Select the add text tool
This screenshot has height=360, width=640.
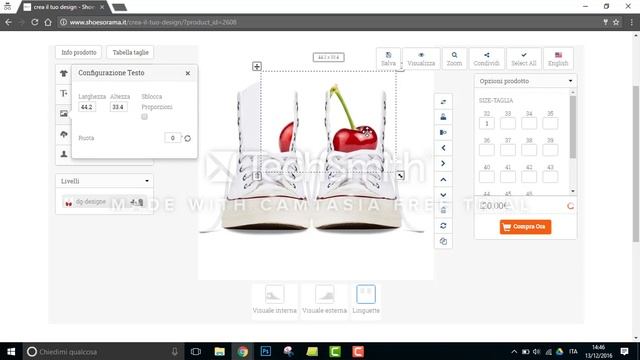pos(64,93)
